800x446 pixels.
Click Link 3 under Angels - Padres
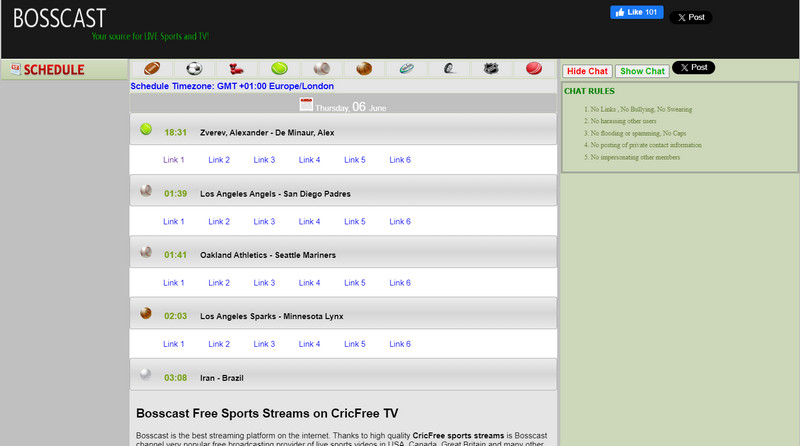tap(264, 221)
